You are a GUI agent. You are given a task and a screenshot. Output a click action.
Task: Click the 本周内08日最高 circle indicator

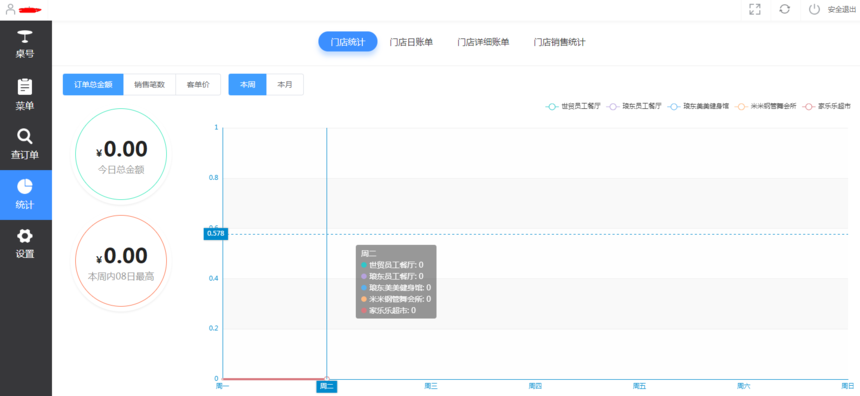pyautogui.click(x=121, y=261)
